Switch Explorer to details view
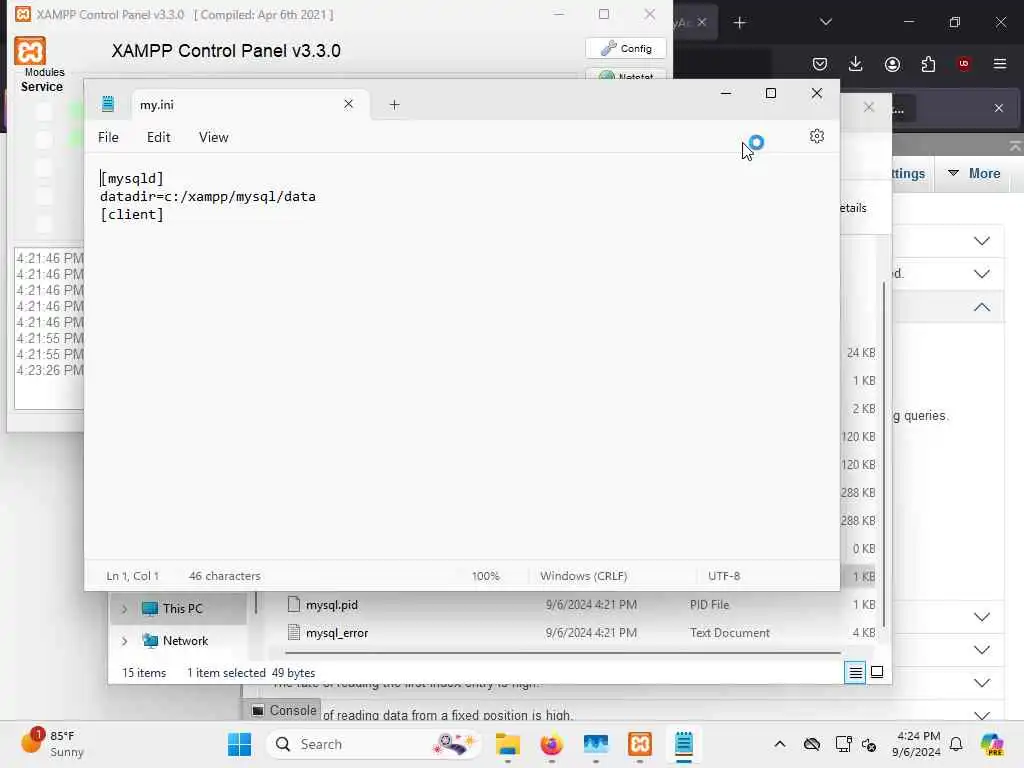 click(855, 672)
